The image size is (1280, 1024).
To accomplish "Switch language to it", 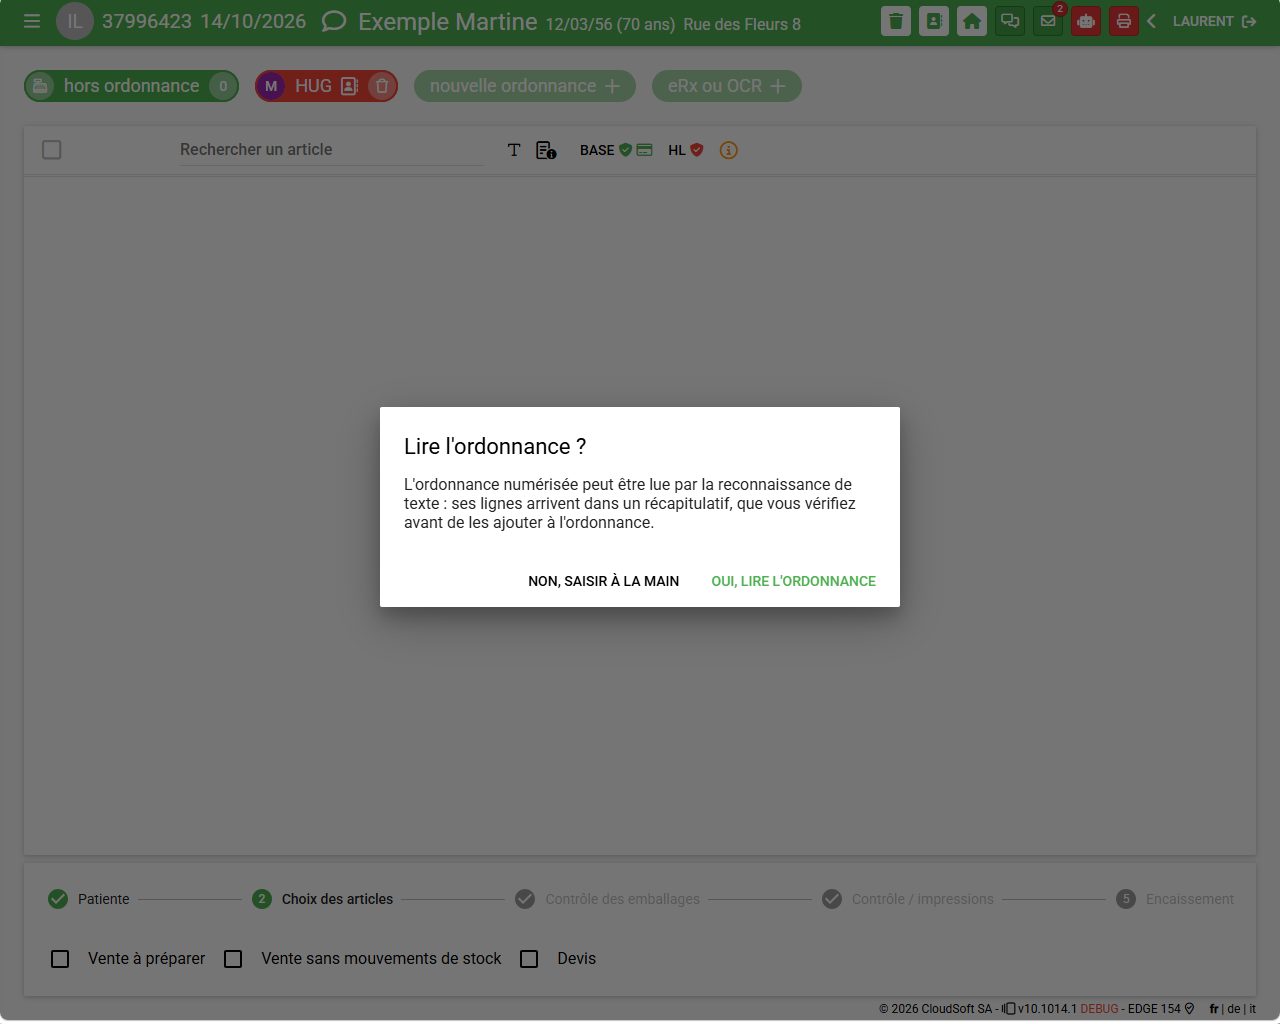I will pyautogui.click(x=1252, y=1009).
